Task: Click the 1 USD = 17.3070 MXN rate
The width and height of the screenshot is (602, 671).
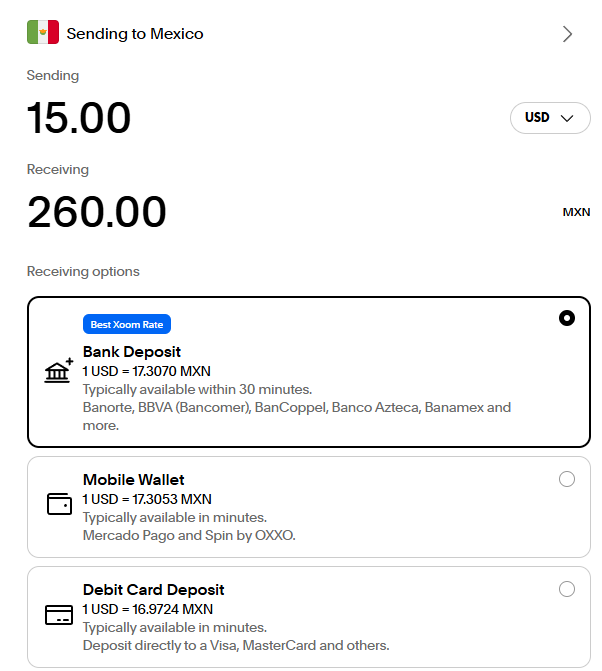Action: [147, 371]
